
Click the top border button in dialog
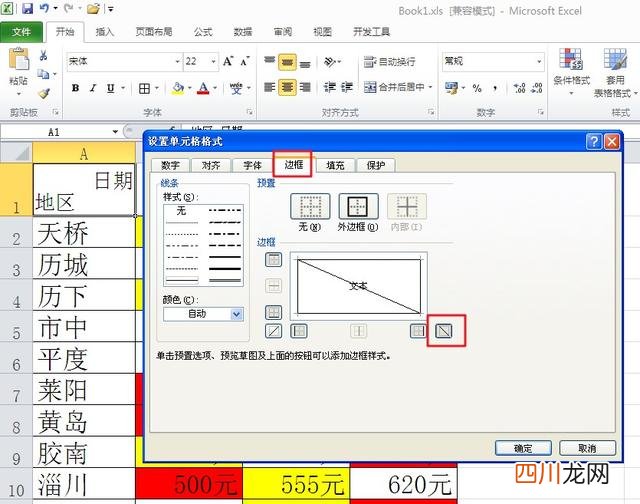pos(273,259)
